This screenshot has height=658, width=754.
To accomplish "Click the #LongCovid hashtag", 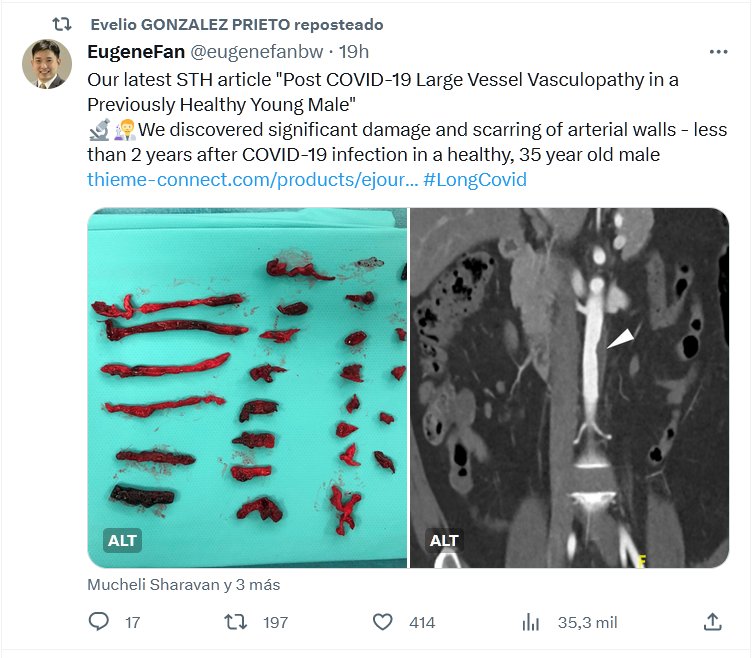I will pos(475,180).
